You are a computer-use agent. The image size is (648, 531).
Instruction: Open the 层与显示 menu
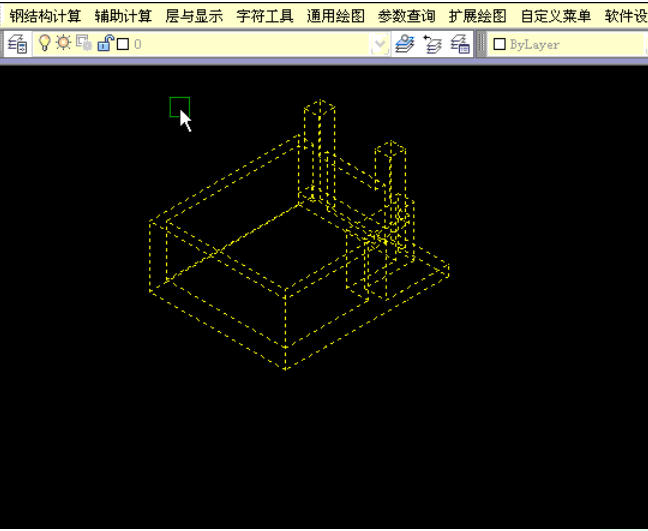[194, 16]
